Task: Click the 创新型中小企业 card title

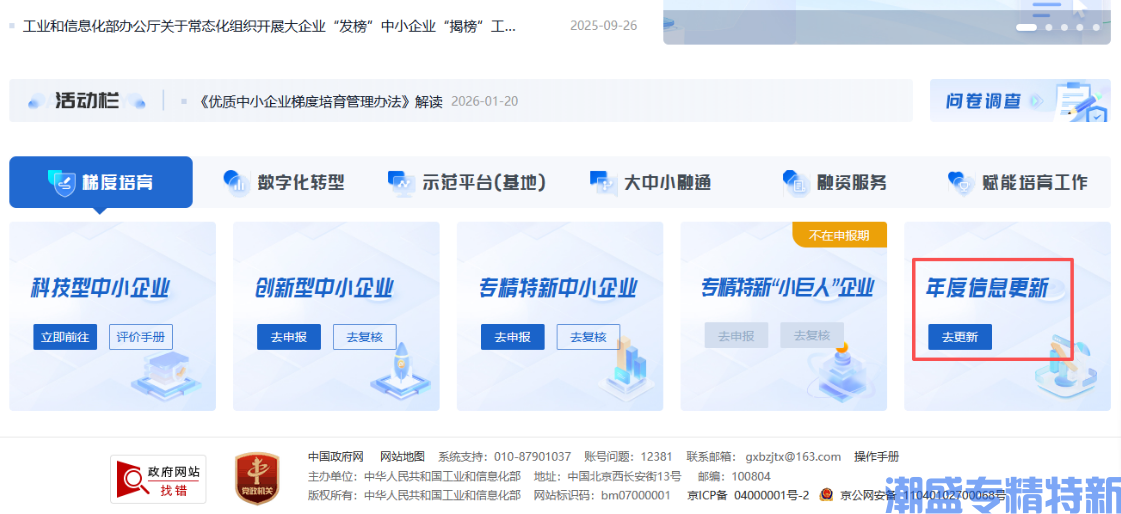Action: [x=325, y=289]
